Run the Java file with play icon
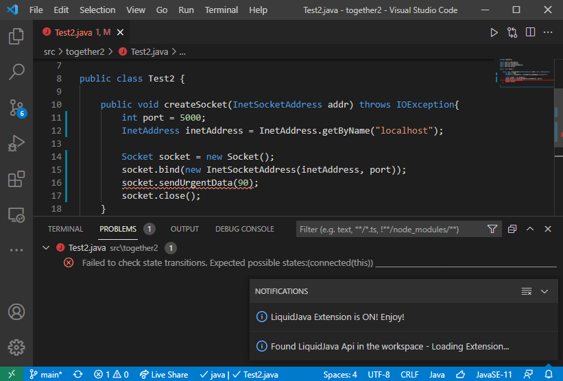 (x=494, y=33)
